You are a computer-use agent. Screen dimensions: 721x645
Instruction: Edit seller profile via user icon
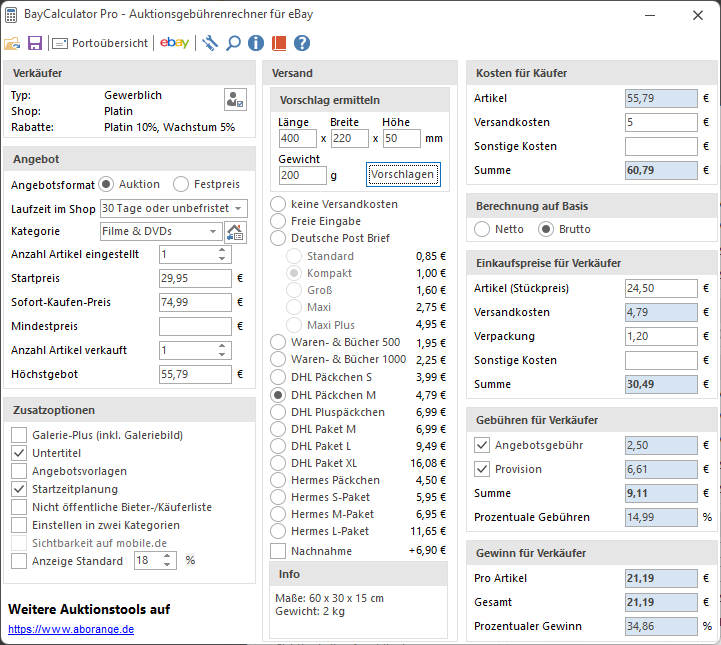[235, 99]
